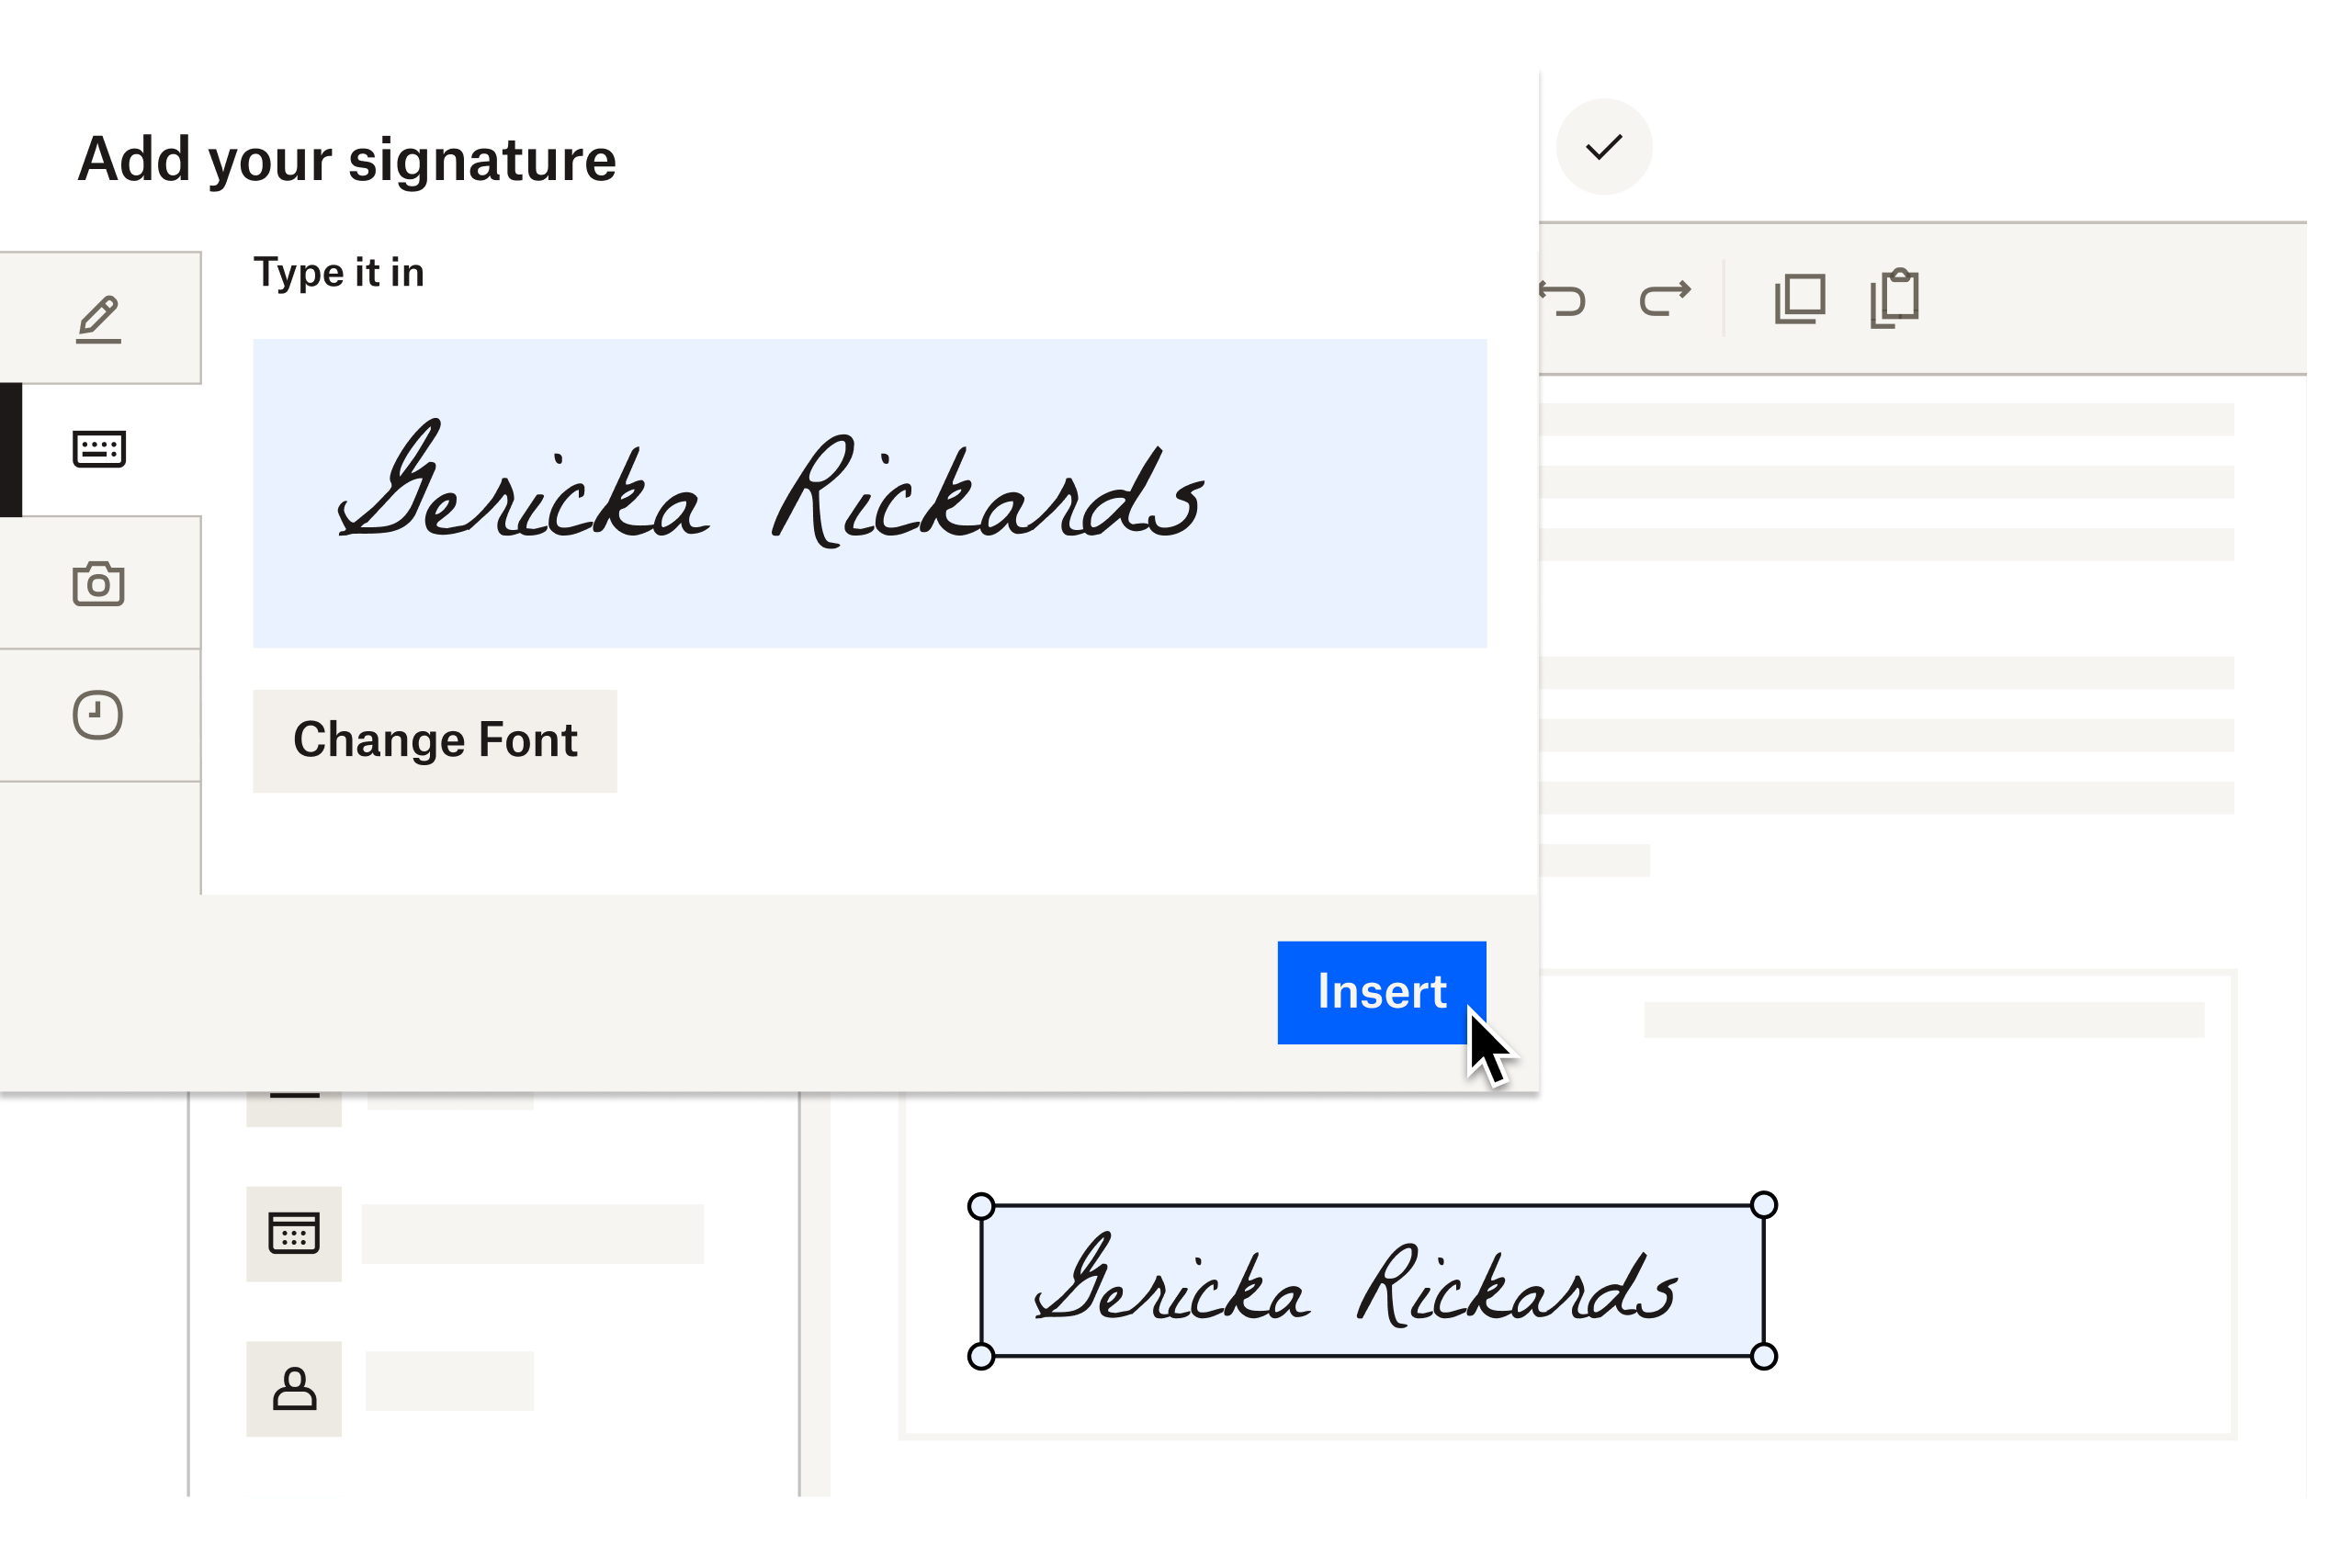Click the Add your signature menu

click(x=345, y=159)
